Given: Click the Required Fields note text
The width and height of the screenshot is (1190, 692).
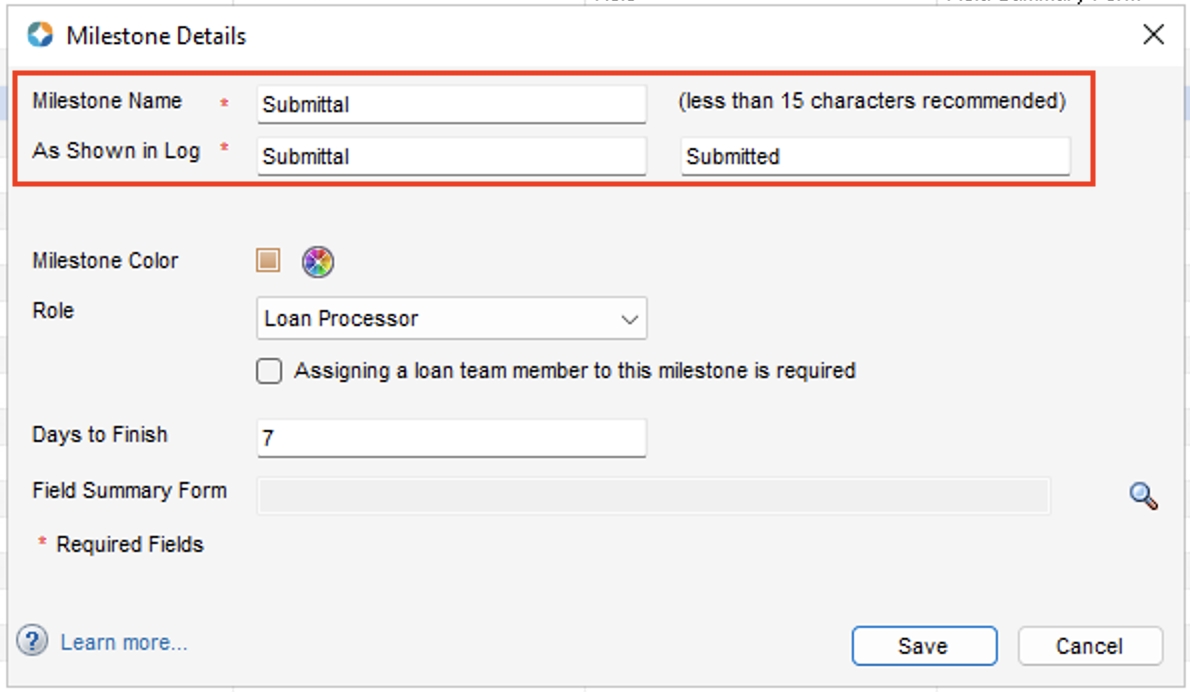Looking at the screenshot, I should click(130, 545).
